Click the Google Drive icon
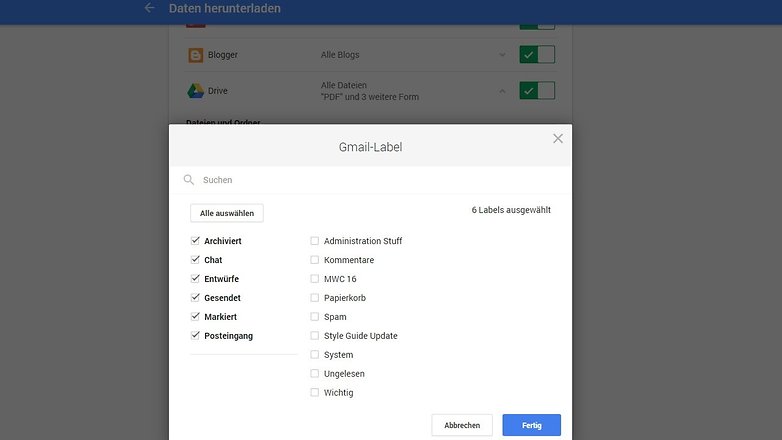This screenshot has width=782, height=440. [196, 91]
